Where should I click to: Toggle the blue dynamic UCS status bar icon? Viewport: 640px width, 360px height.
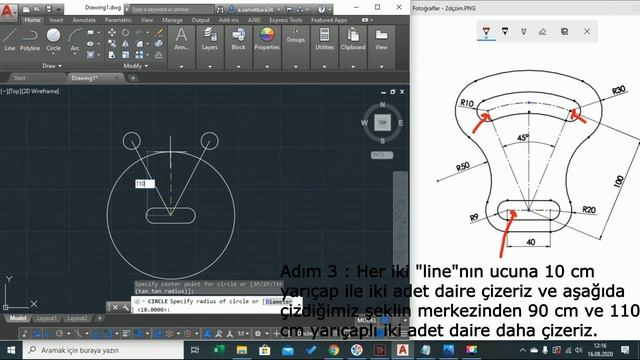[x=158, y=334]
